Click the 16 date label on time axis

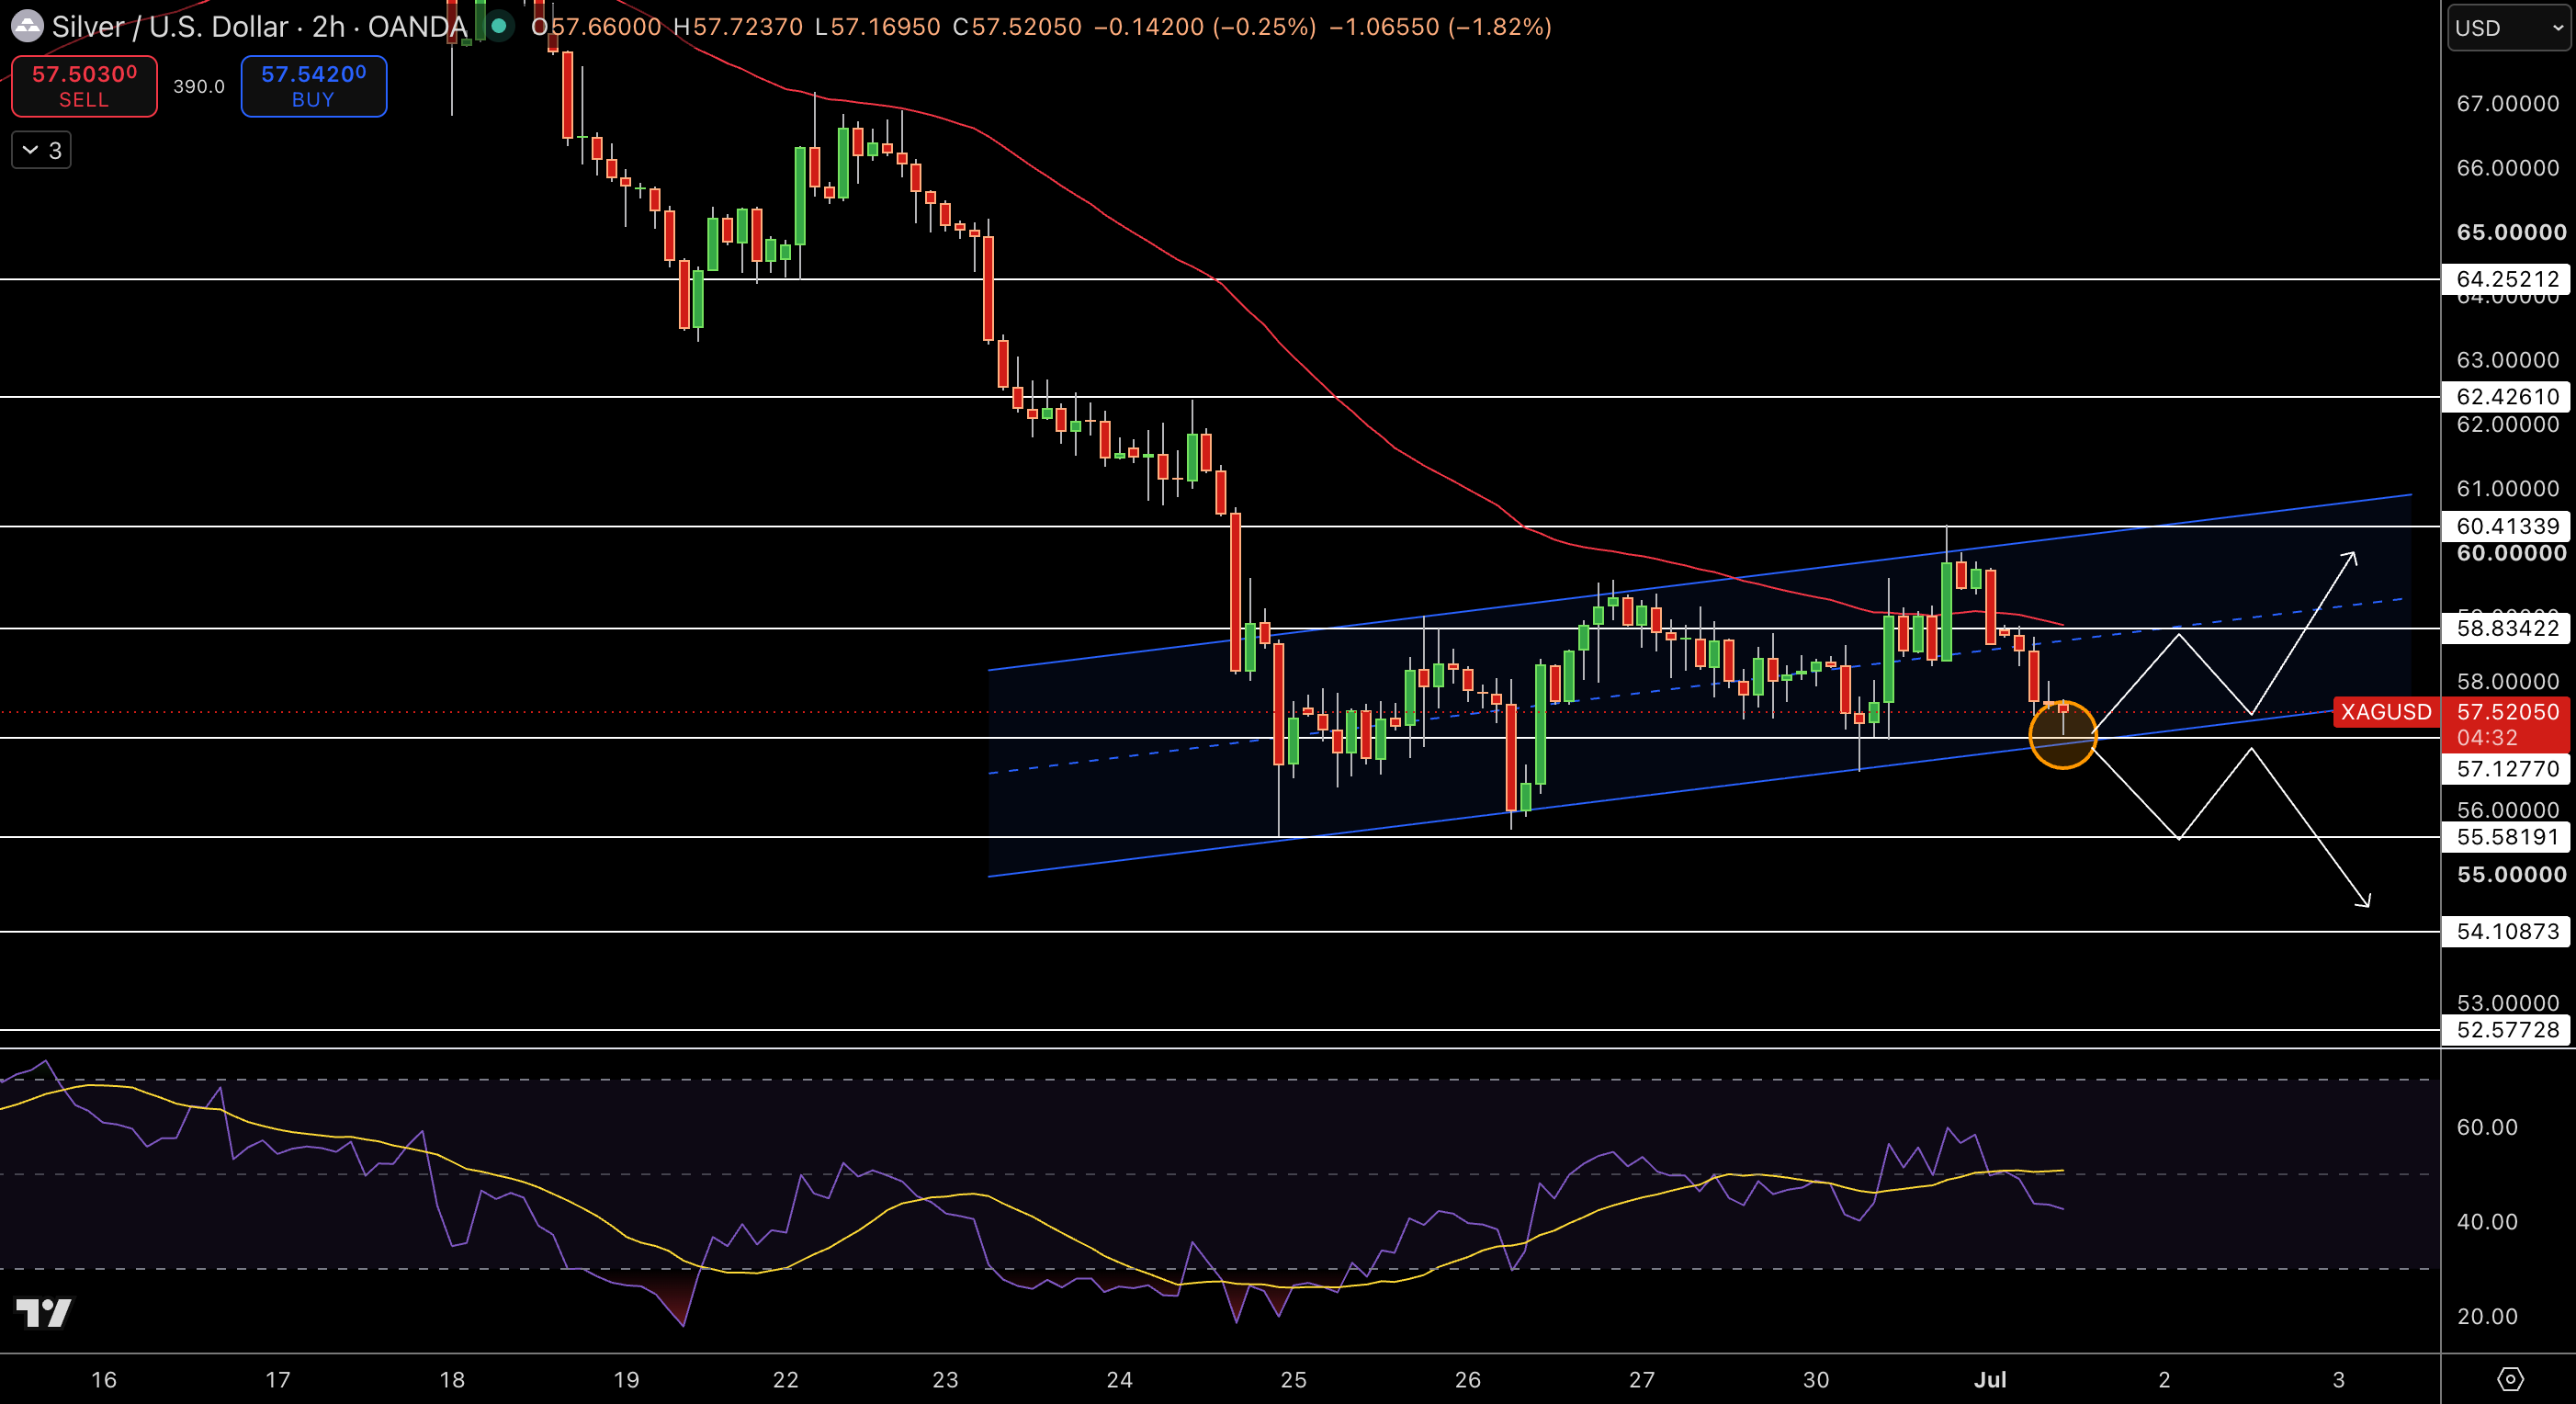point(104,1379)
